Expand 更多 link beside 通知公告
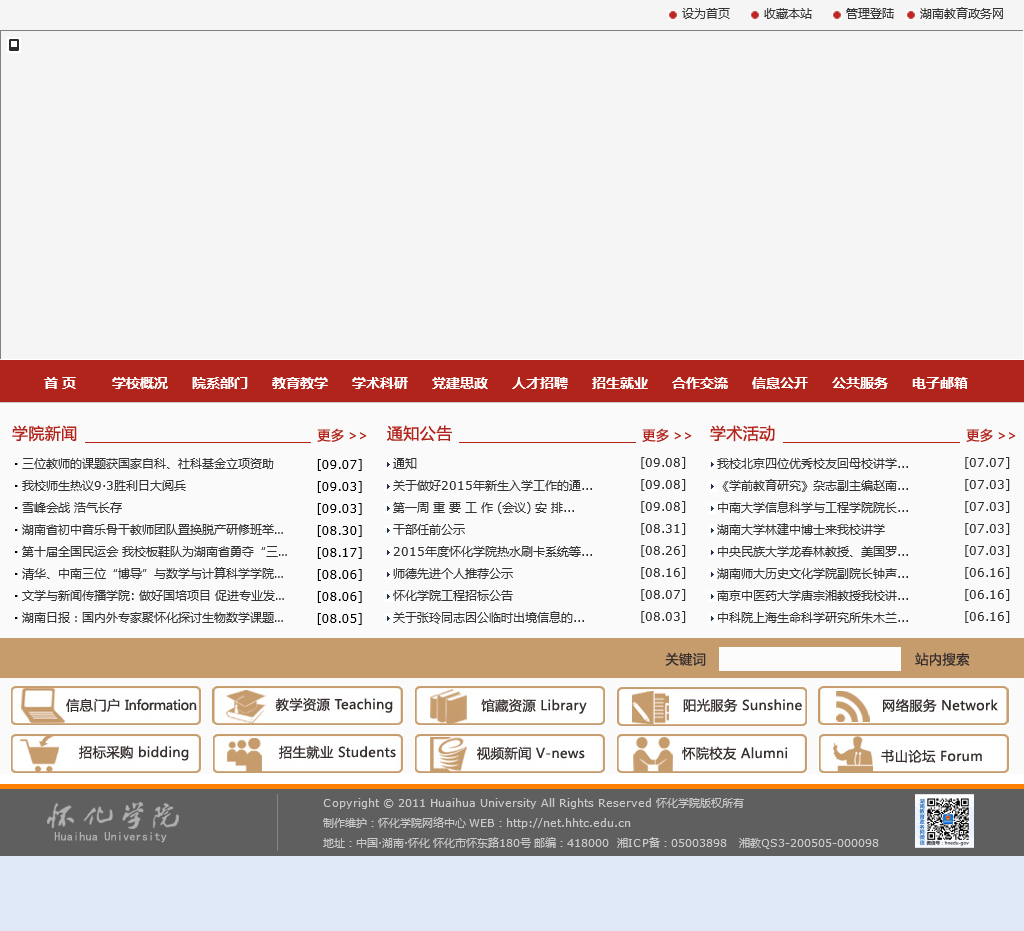This screenshot has height=931, width=1024. (x=666, y=436)
